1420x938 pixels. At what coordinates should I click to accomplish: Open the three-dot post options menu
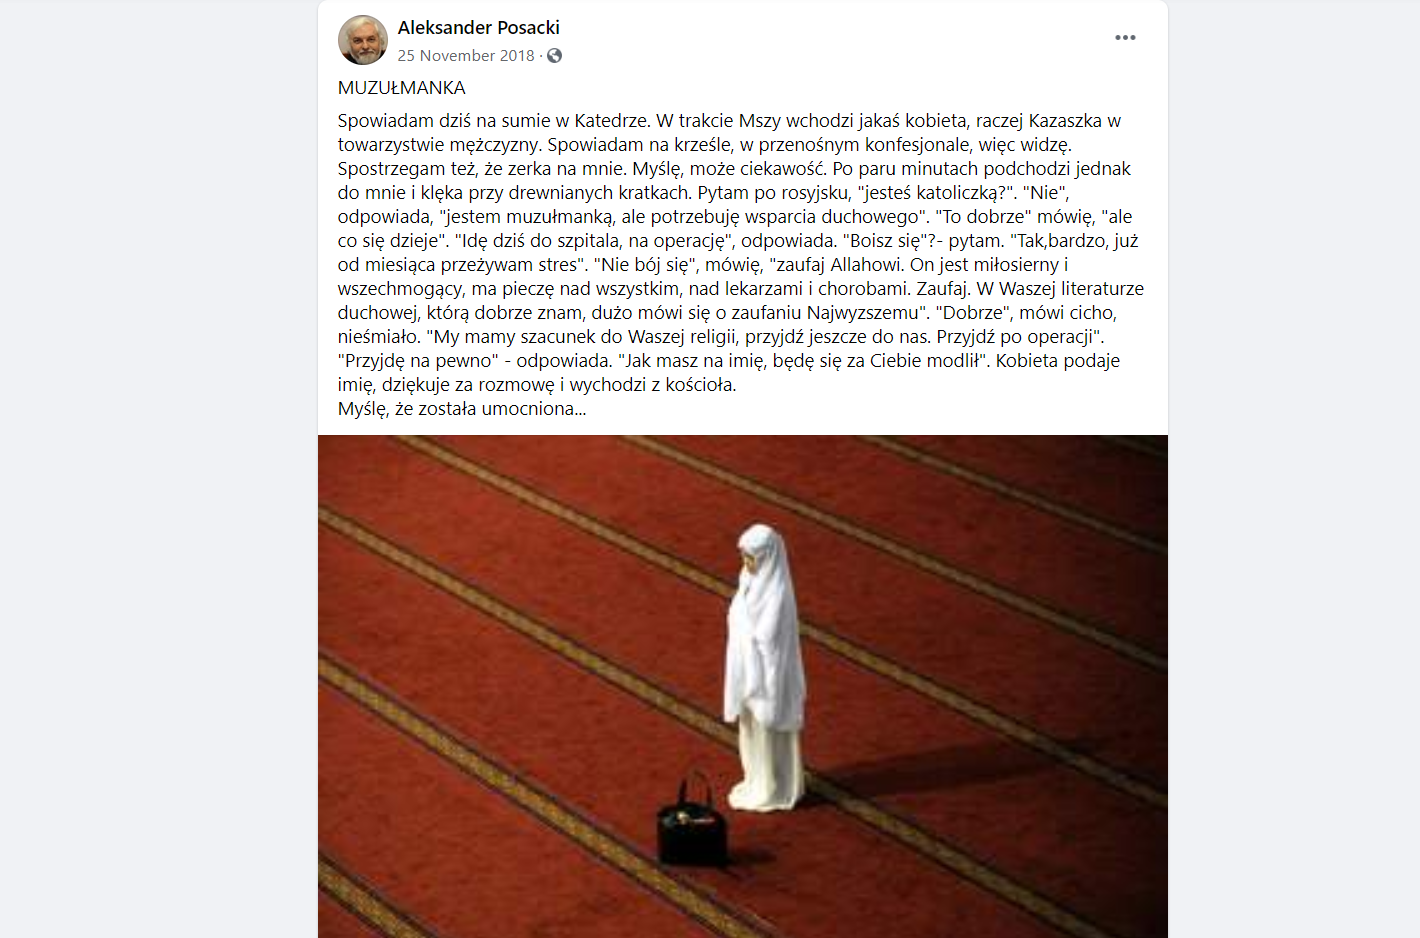pyautogui.click(x=1125, y=38)
